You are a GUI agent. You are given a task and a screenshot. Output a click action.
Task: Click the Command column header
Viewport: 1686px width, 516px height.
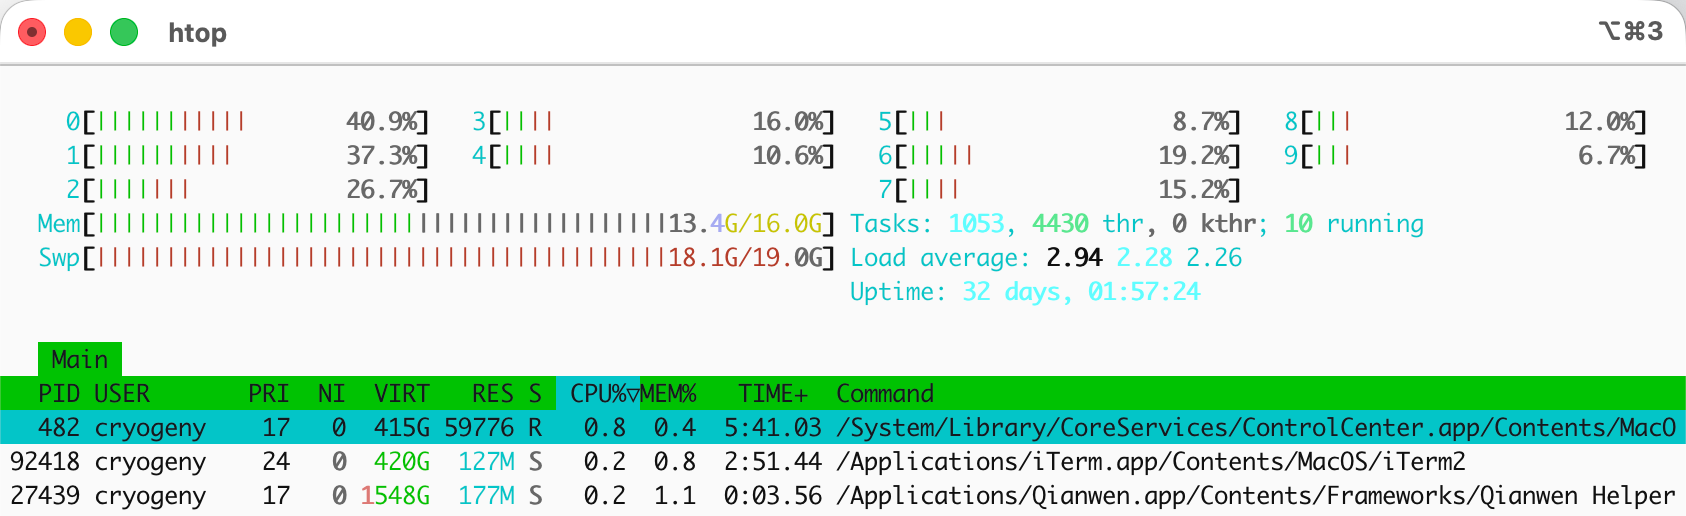coord(885,393)
